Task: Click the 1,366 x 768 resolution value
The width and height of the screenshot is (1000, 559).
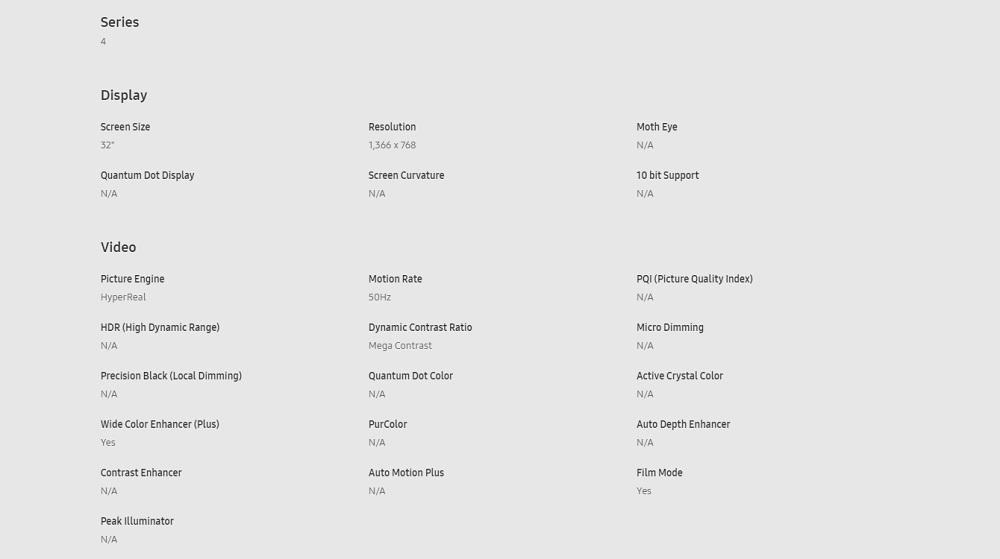Action: 392,145
